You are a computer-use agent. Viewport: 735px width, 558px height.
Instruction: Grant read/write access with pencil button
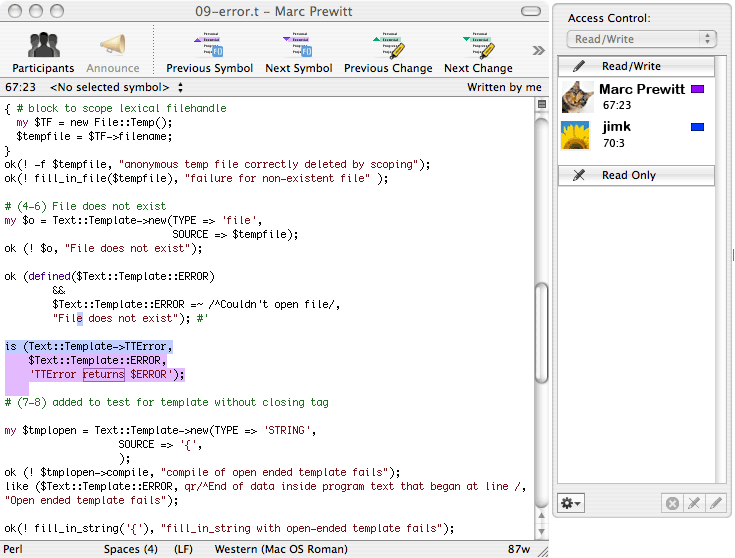(x=715, y=503)
